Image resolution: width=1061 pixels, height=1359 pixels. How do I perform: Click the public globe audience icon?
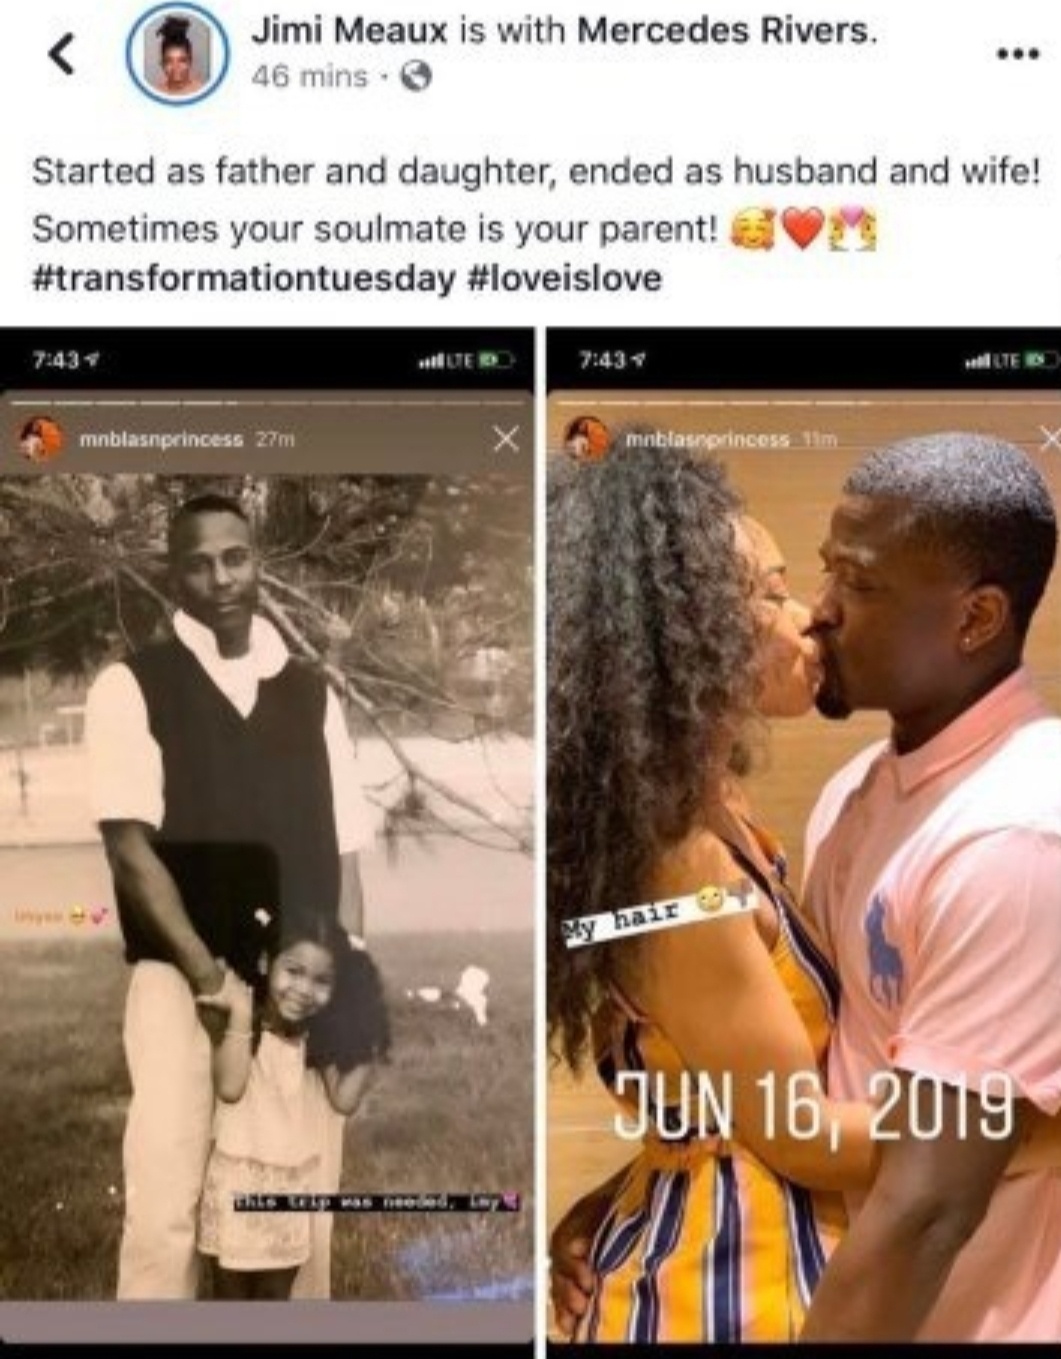(x=415, y=77)
